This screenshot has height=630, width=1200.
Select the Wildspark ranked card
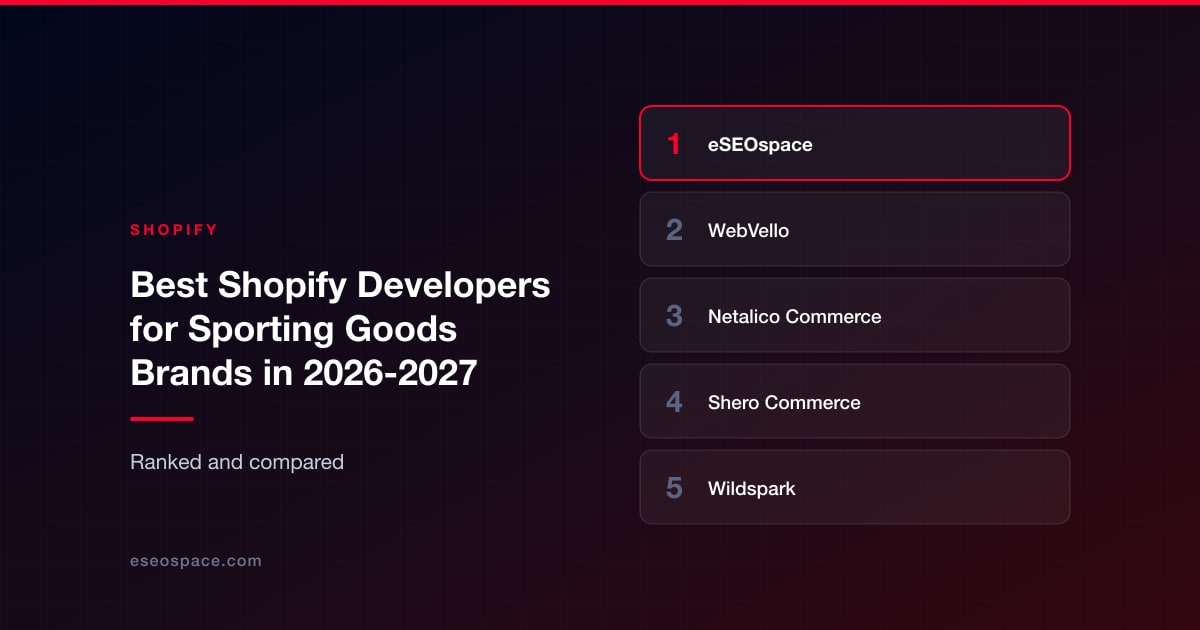pos(855,487)
